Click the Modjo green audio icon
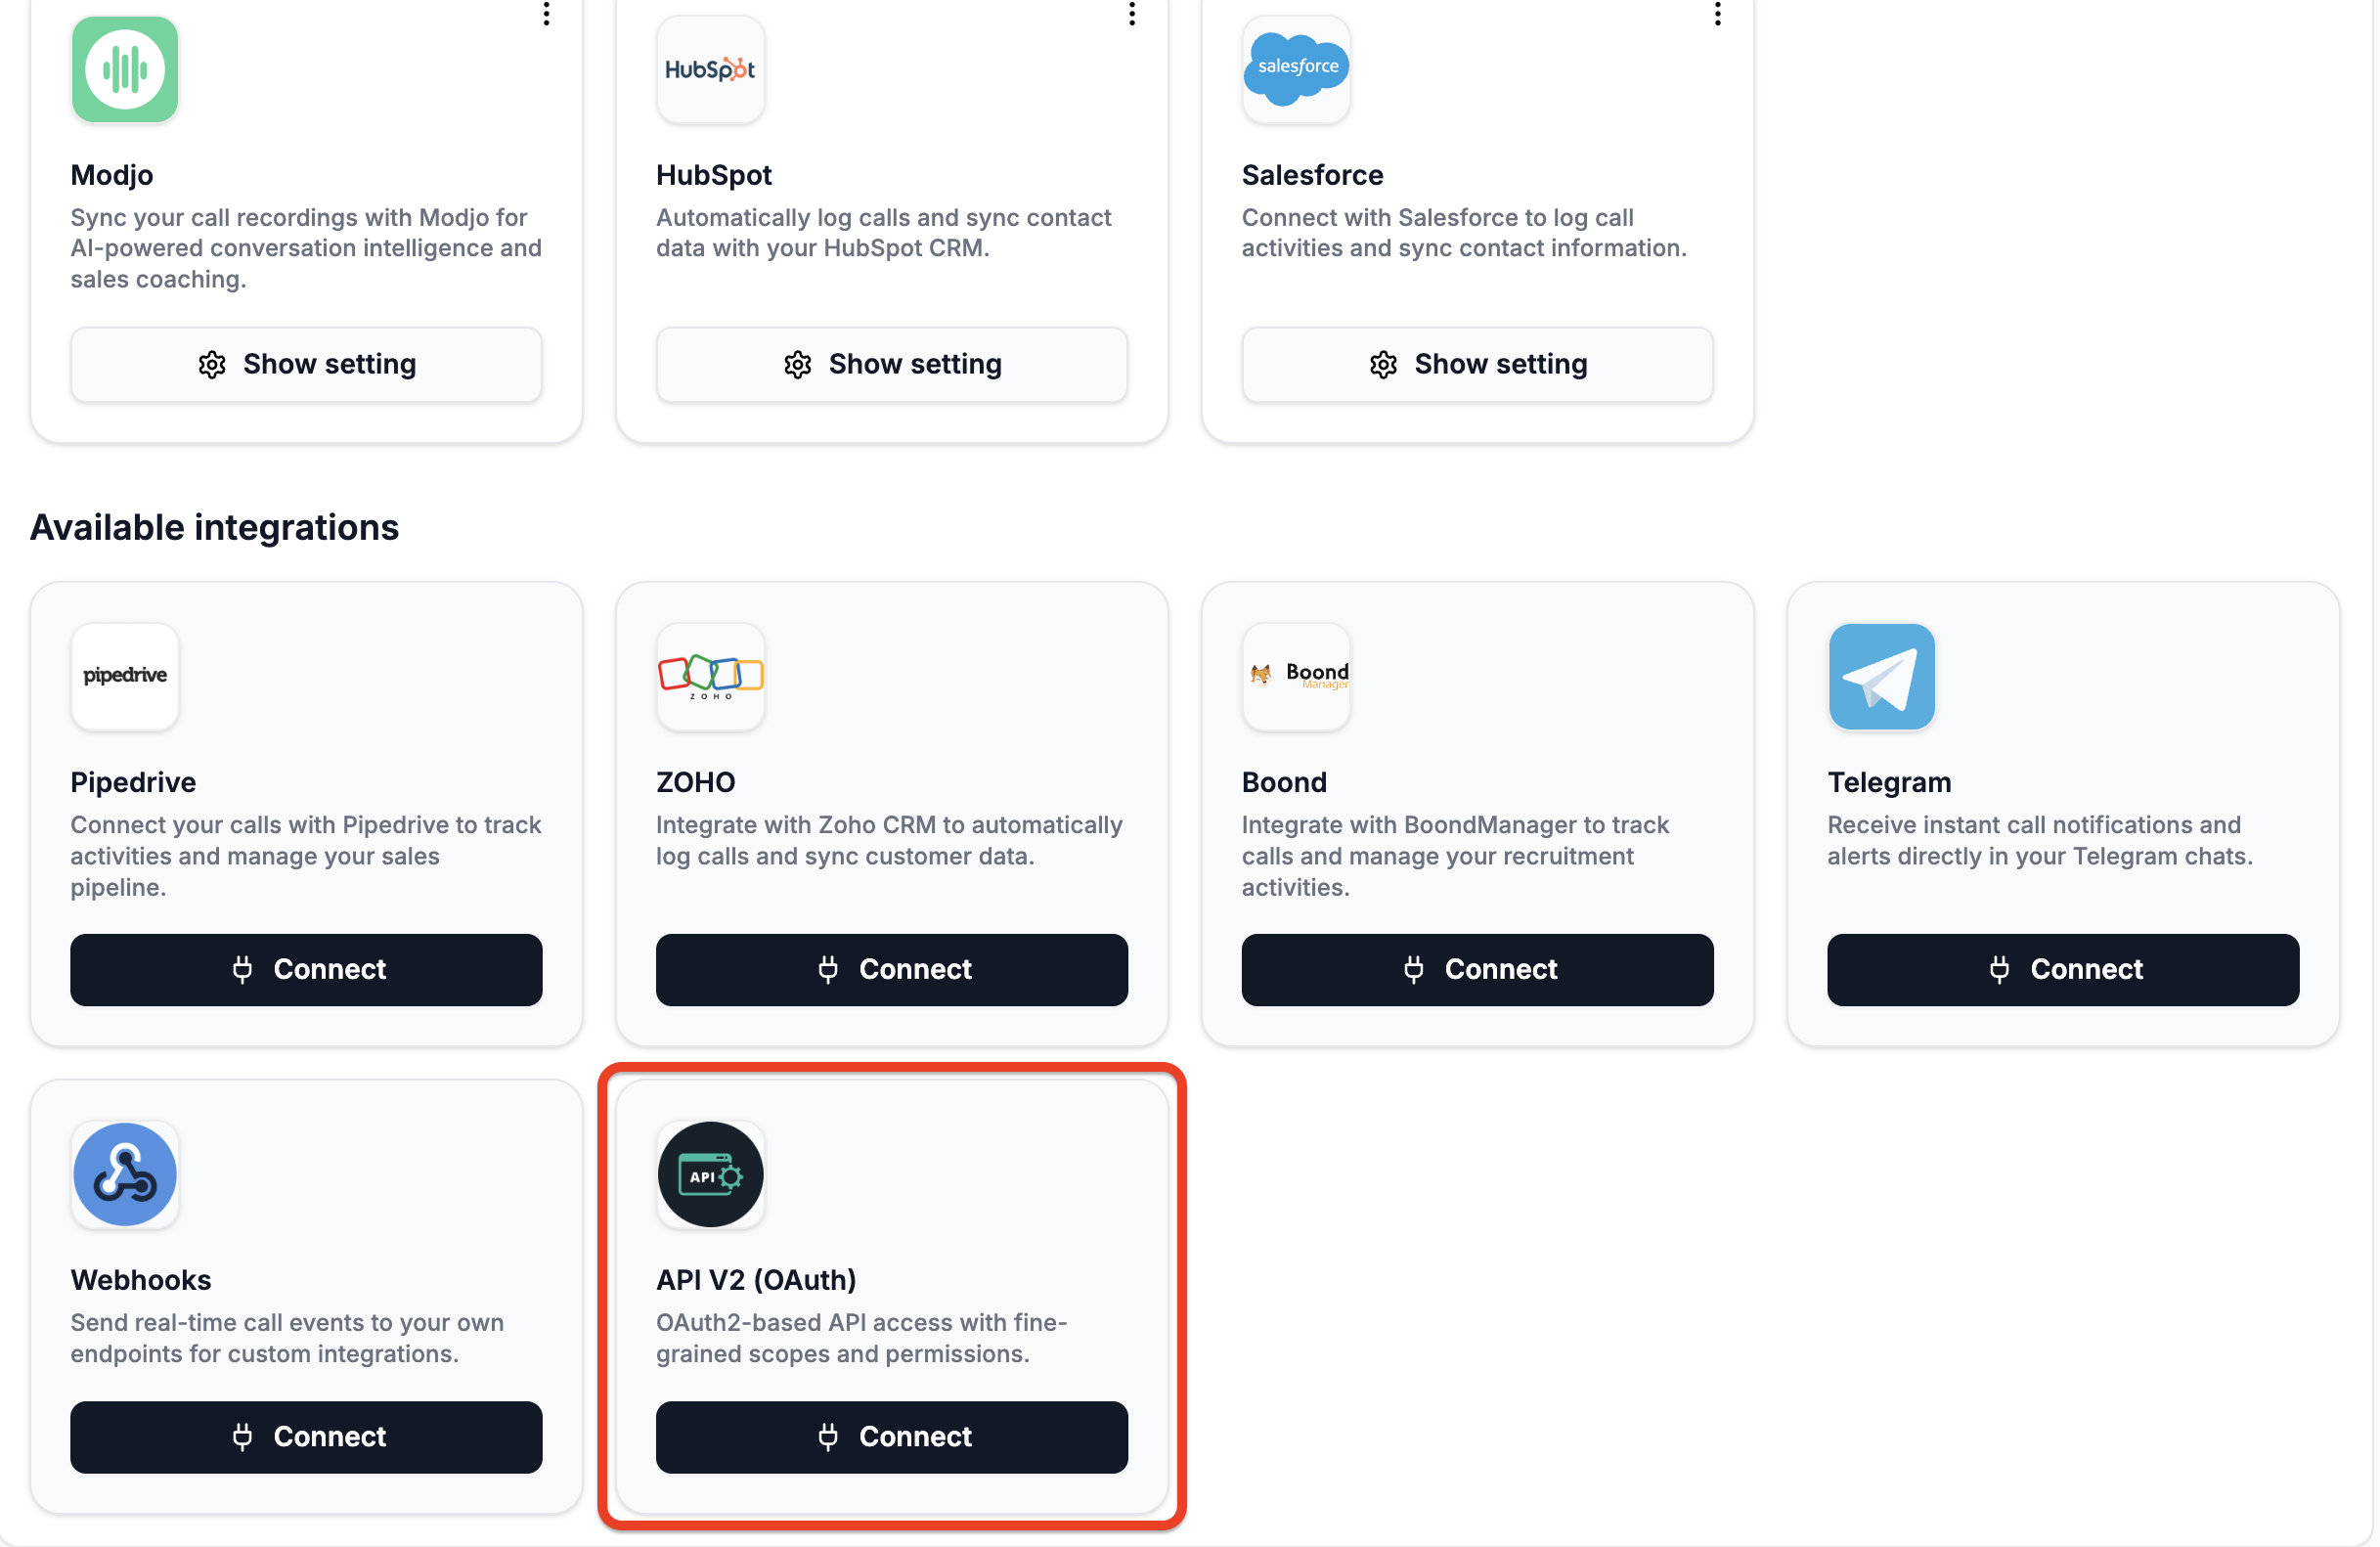Viewport: 2380px width, 1547px height. (124, 69)
